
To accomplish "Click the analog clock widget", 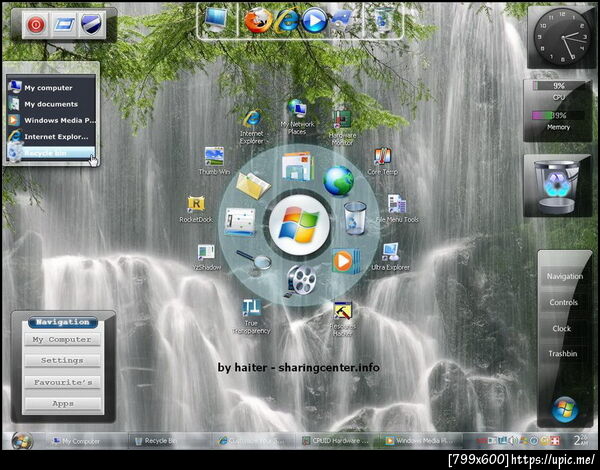I will 561,37.
